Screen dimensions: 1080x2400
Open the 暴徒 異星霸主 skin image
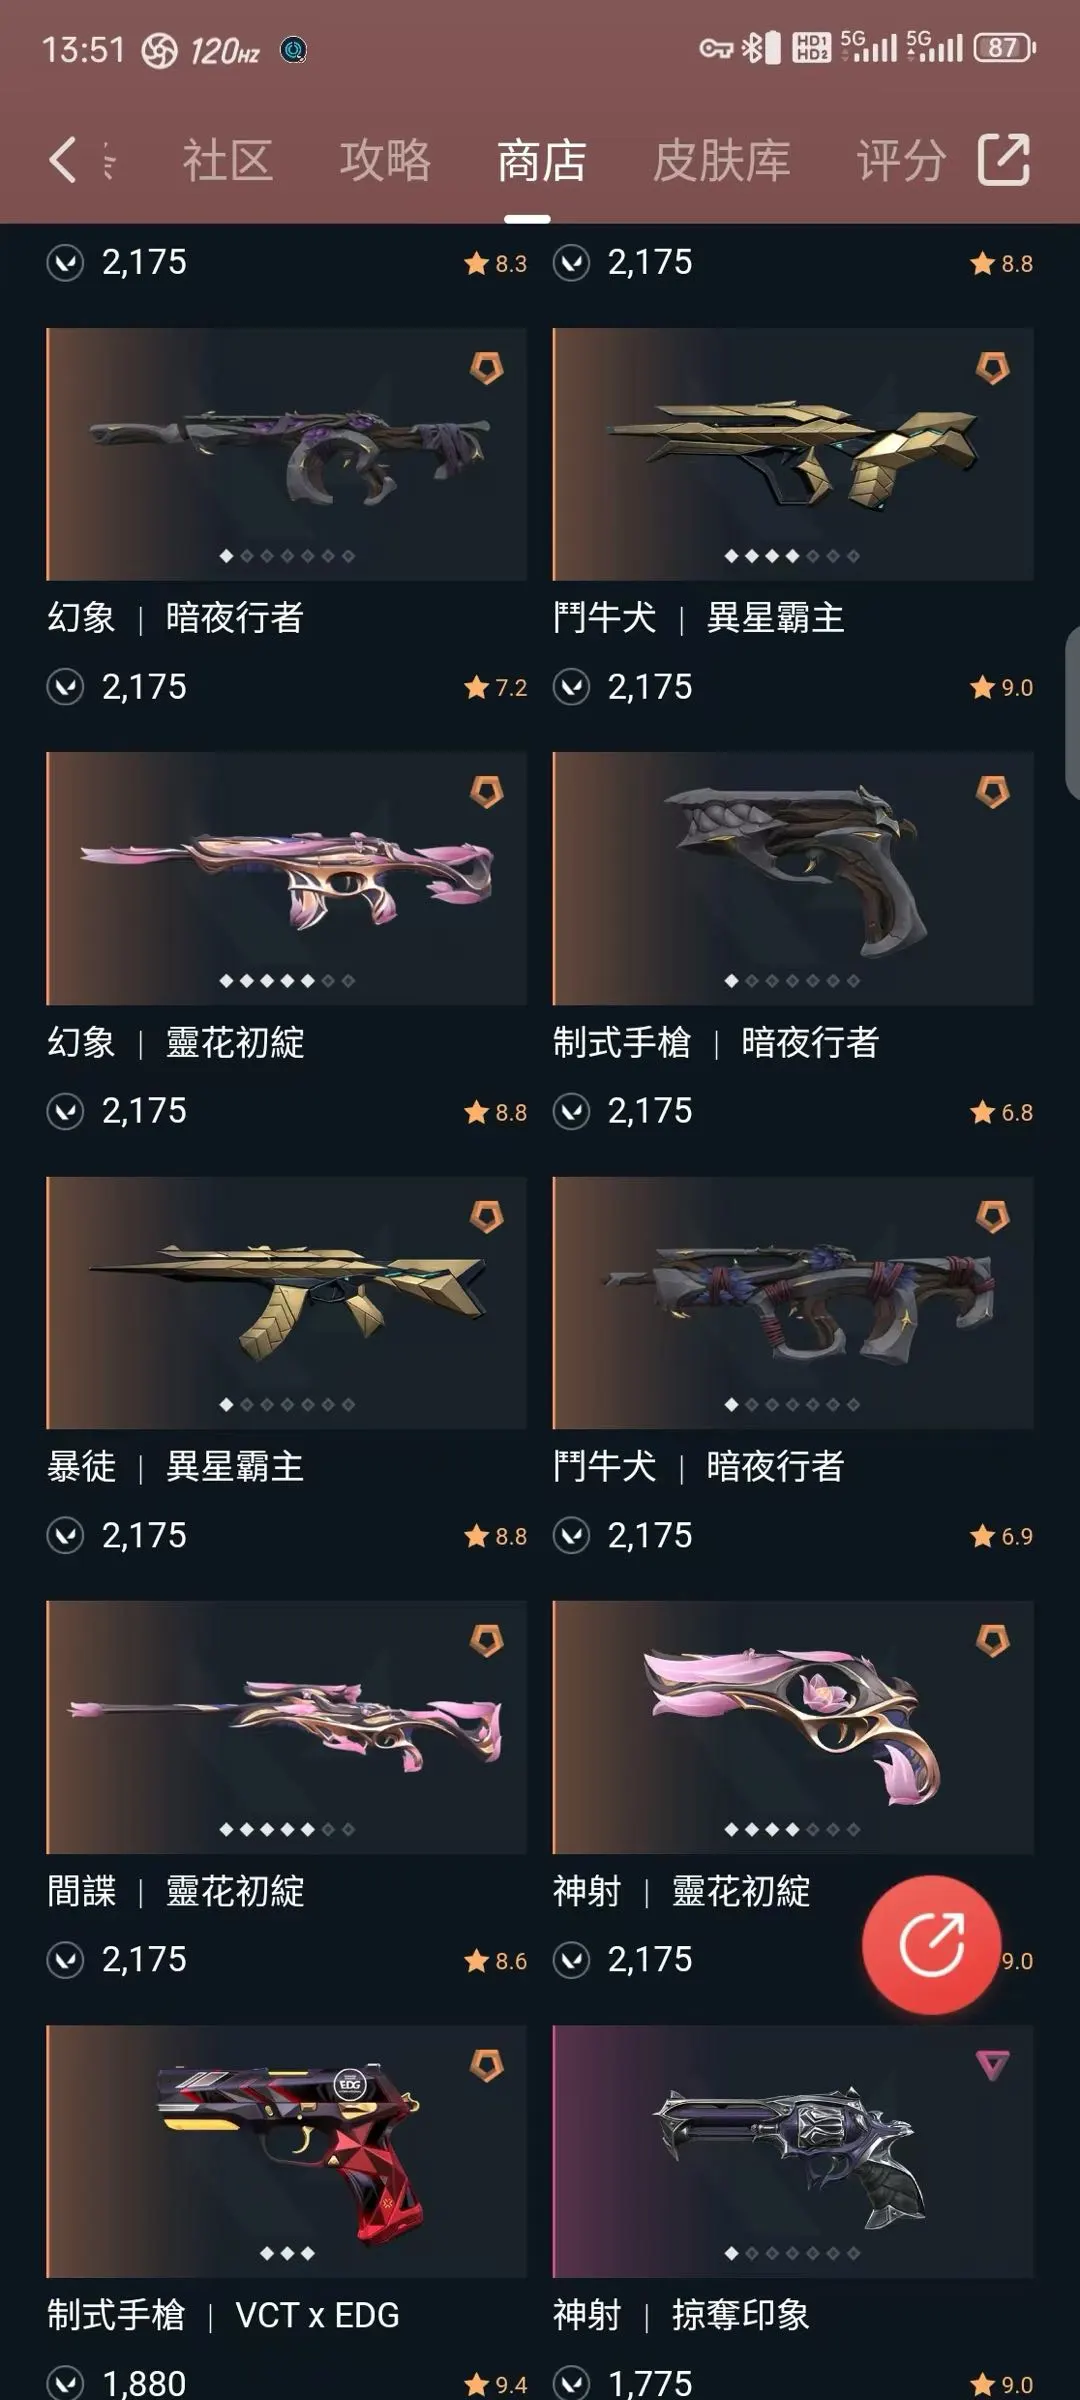286,1303
